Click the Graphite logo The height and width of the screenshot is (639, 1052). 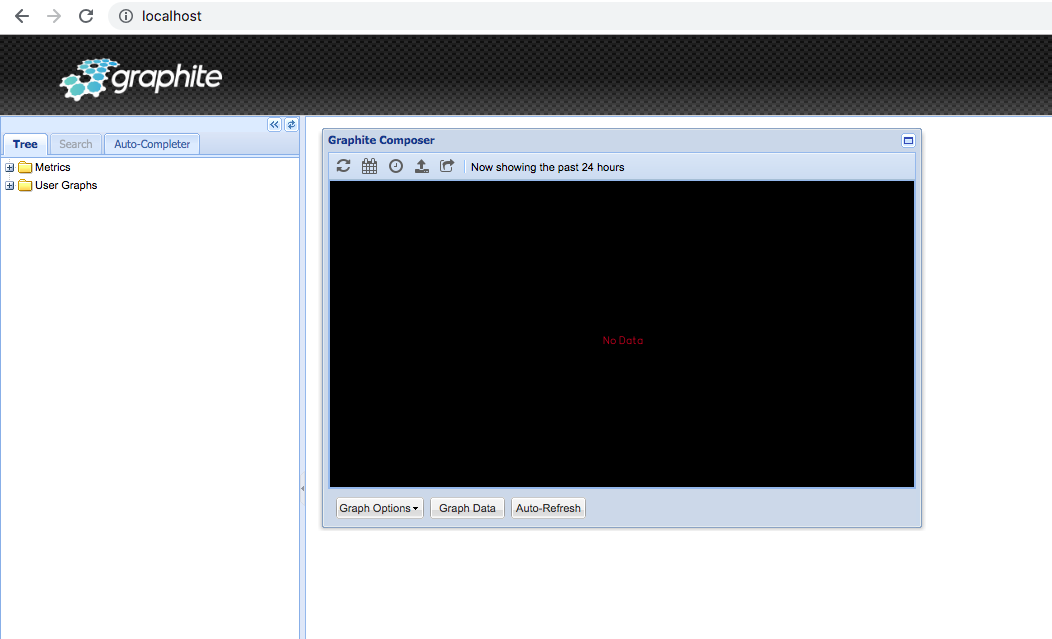142,79
